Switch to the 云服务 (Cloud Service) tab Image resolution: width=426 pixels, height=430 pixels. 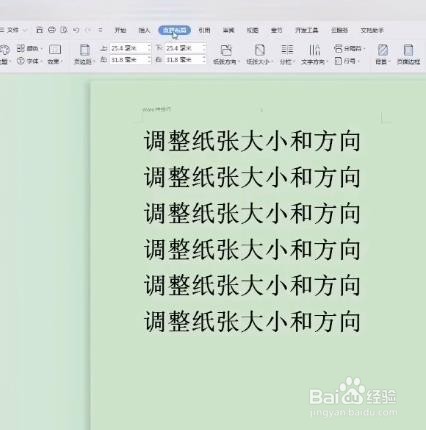click(x=339, y=30)
